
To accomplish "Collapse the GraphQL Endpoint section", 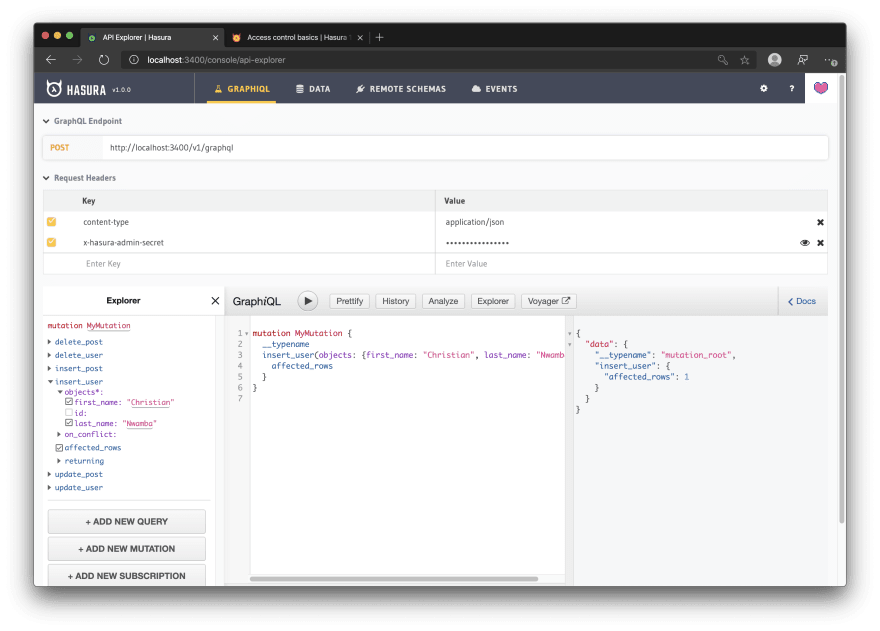I will coord(46,121).
